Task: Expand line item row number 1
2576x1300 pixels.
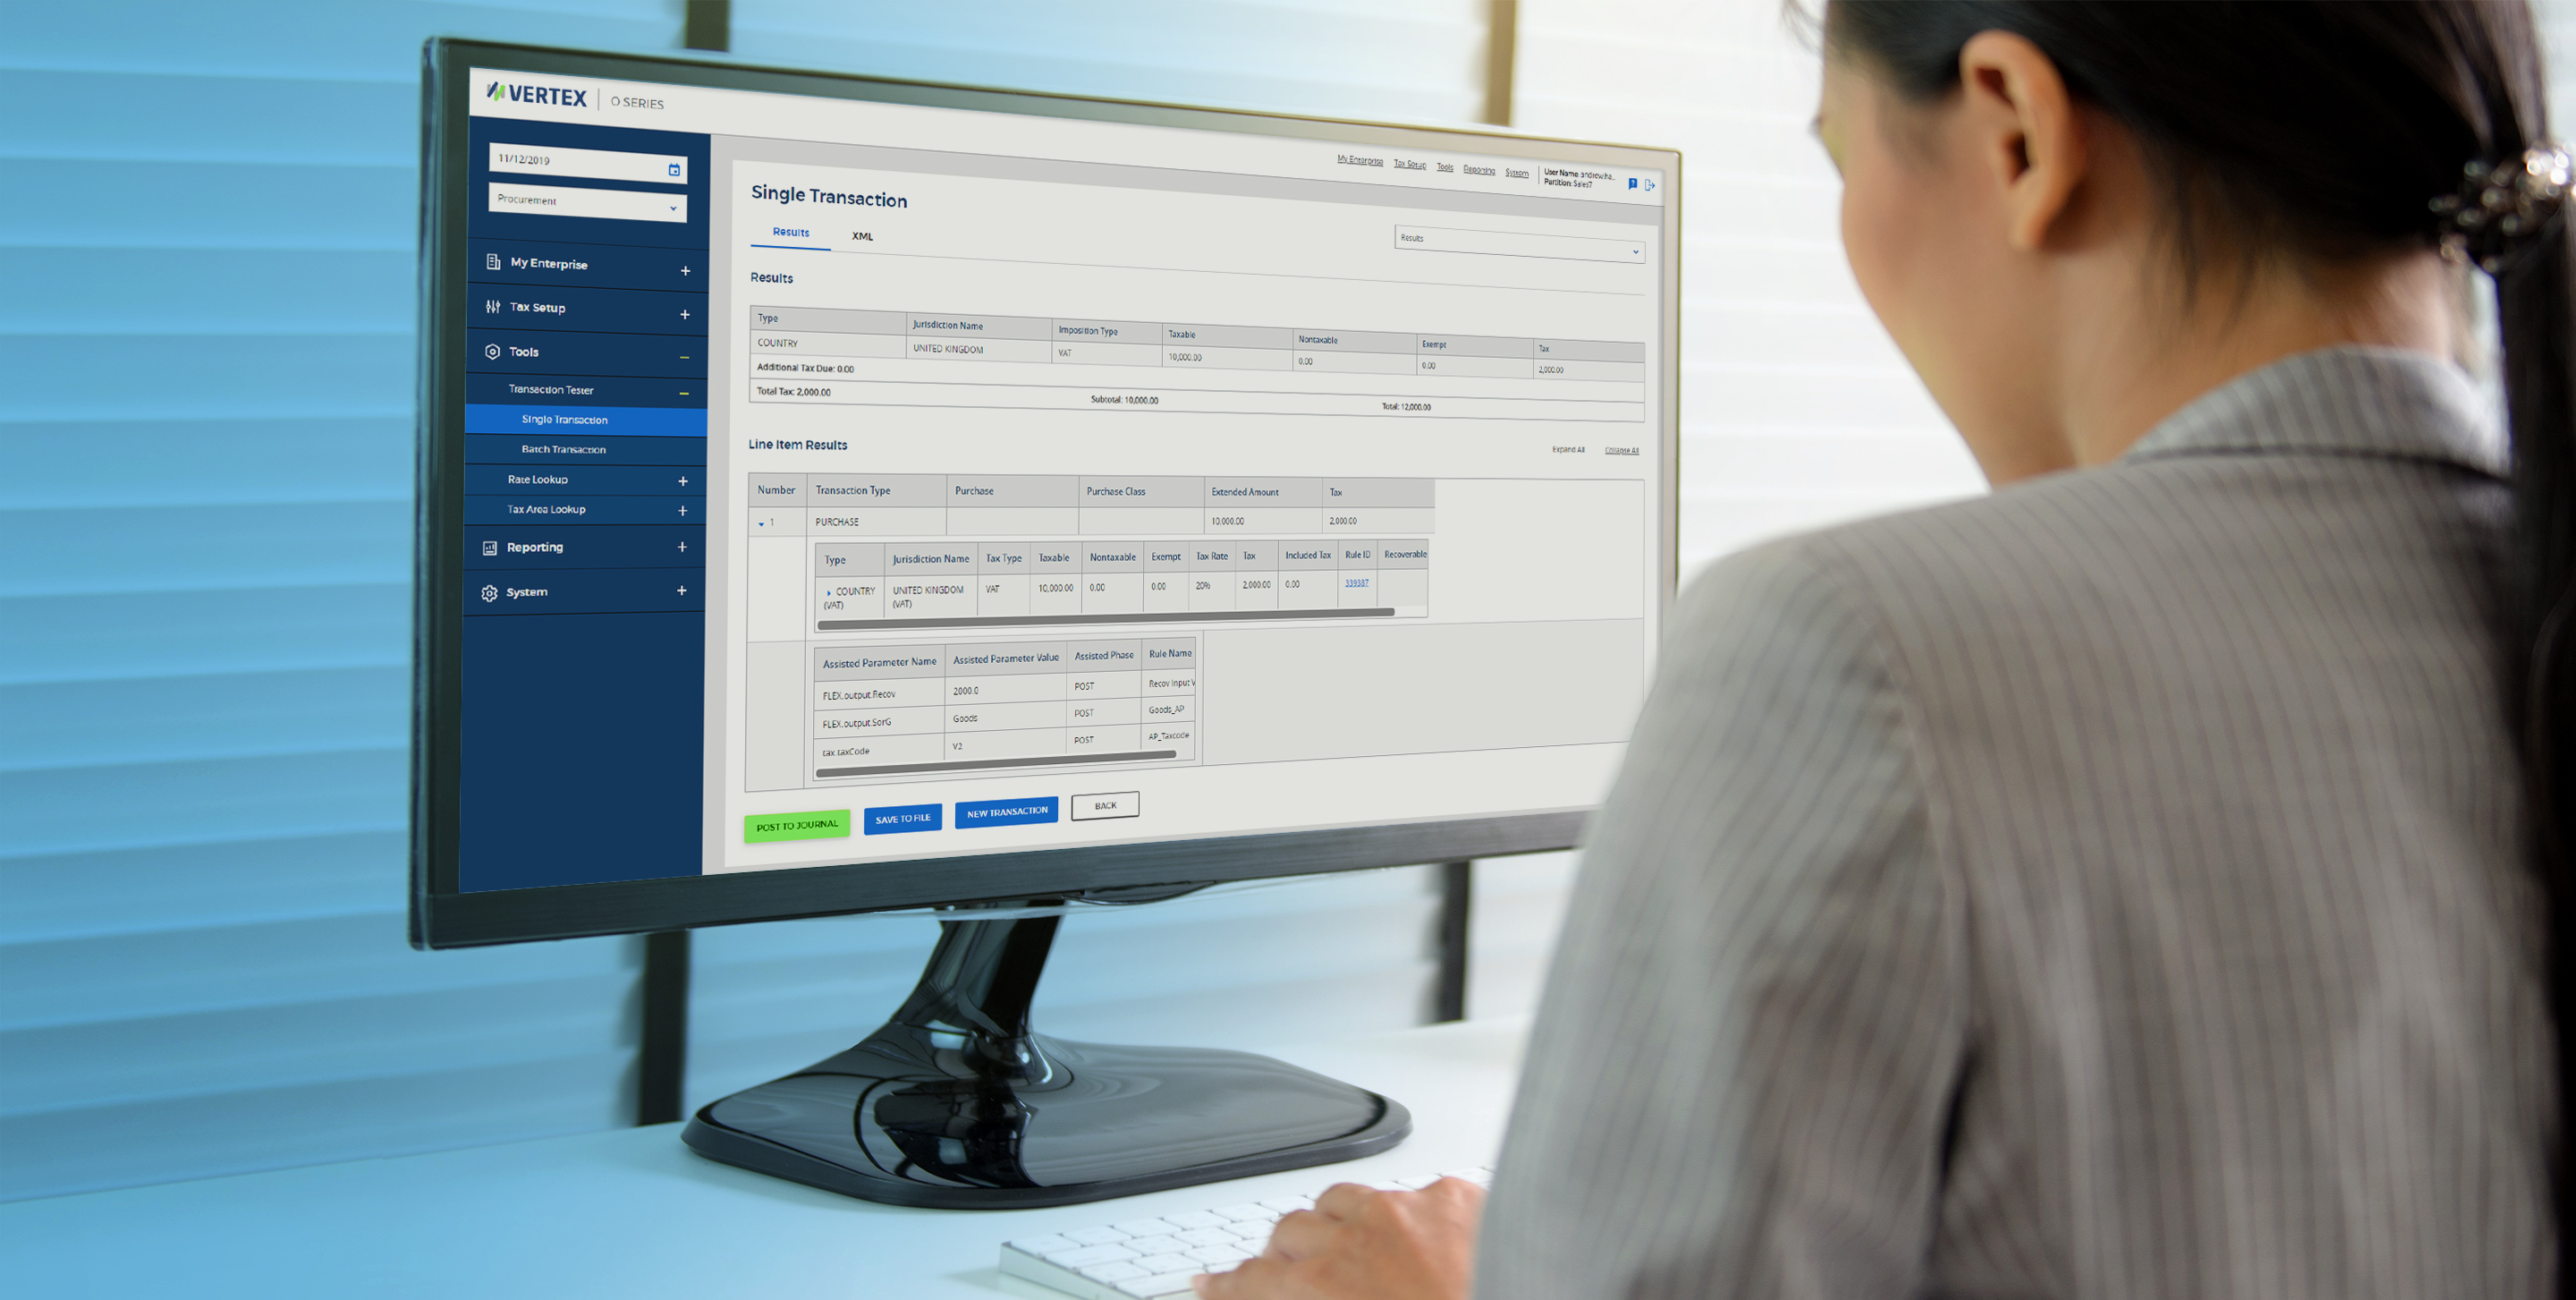Action: [x=764, y=521]
